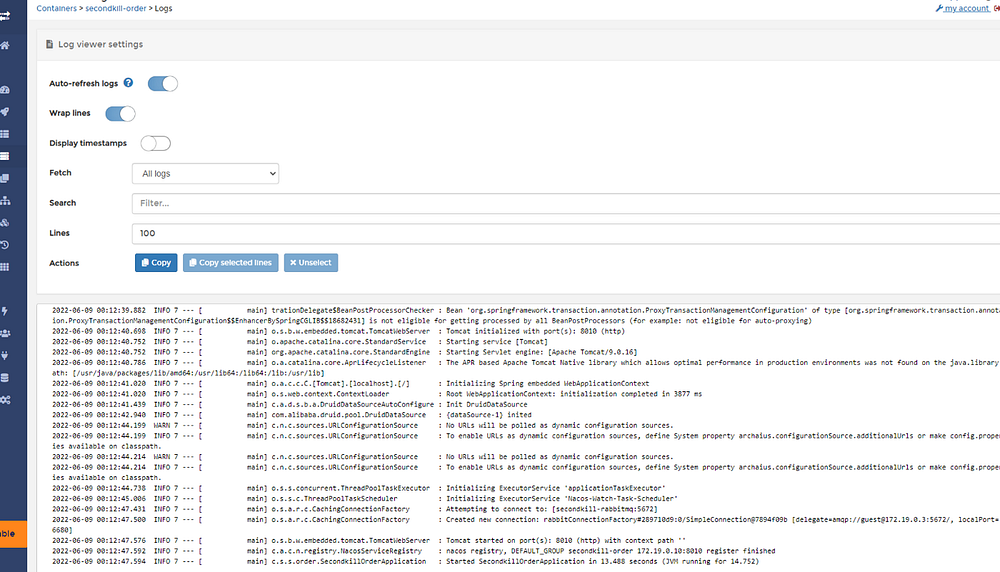Select the '{dataSource-1} inited' log line

coord(291,414)
